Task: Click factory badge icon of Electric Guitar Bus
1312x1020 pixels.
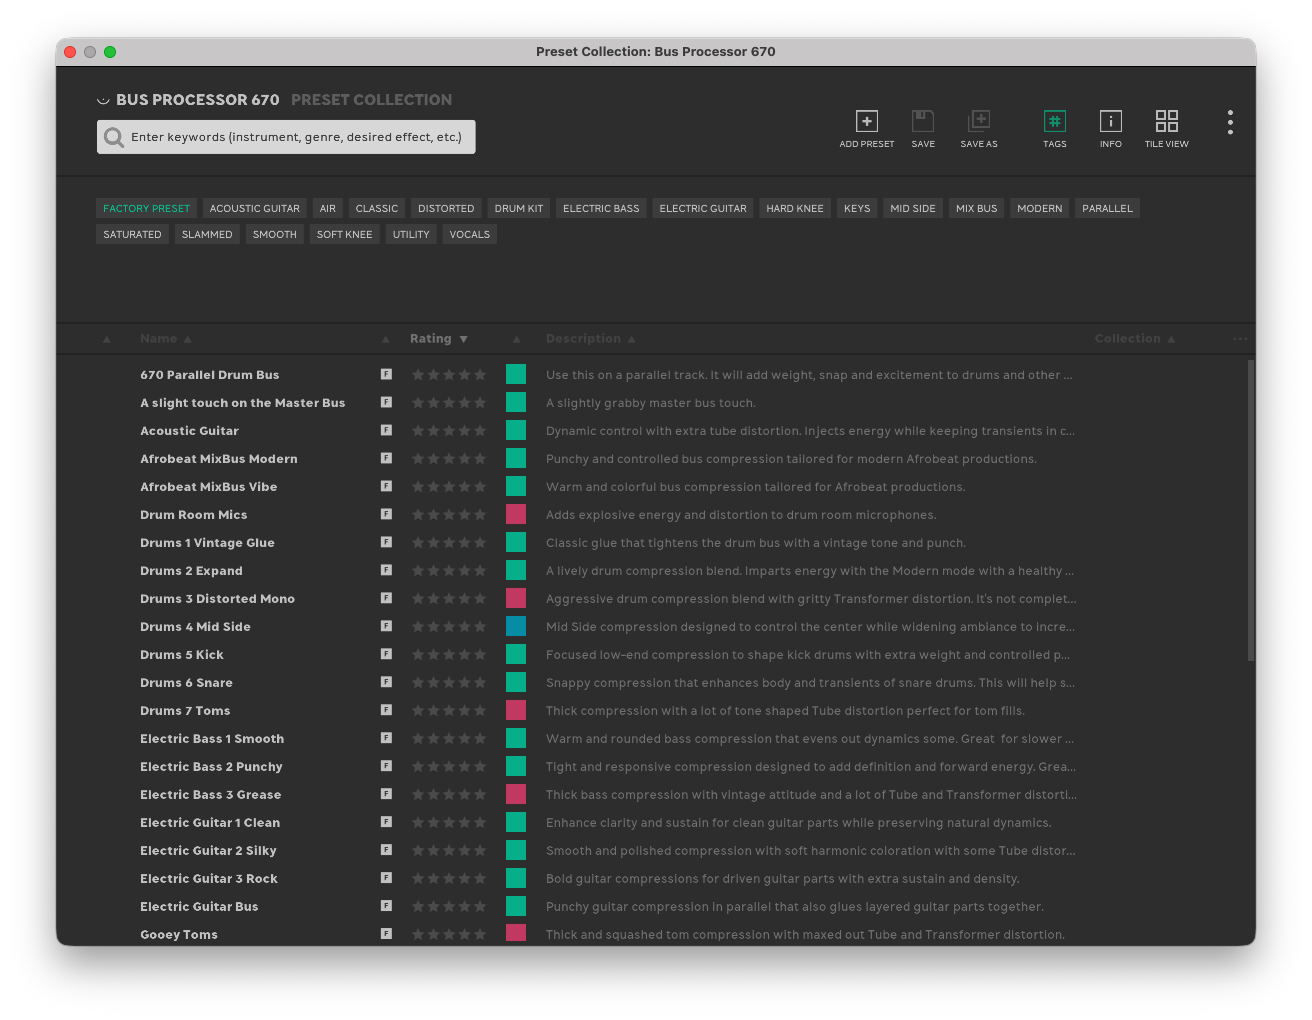Action: pos(386,906)
